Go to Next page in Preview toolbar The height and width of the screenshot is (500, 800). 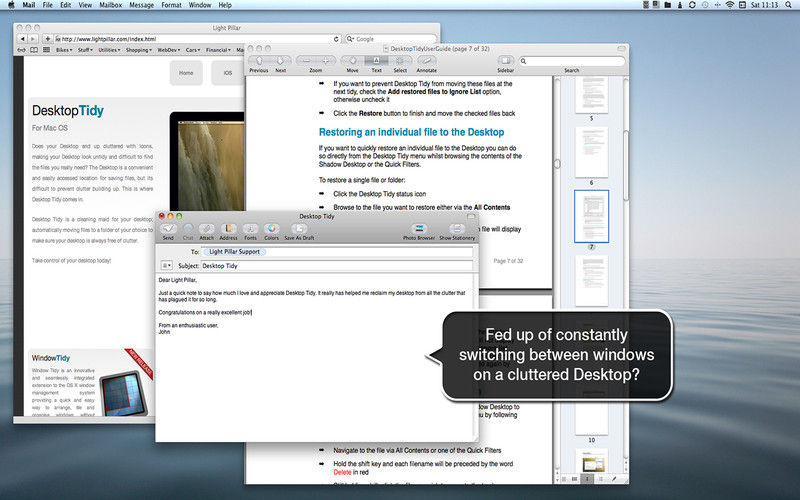point(281,61)
